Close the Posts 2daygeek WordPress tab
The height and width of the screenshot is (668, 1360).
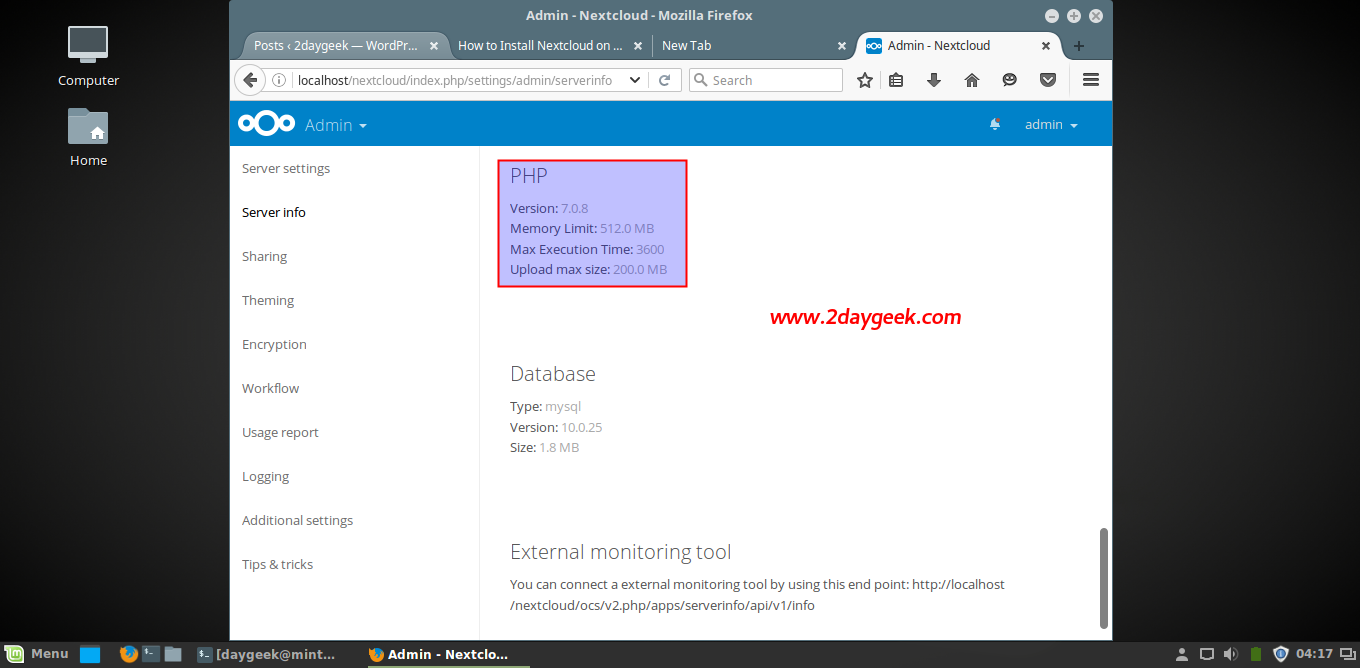[433, 46]
